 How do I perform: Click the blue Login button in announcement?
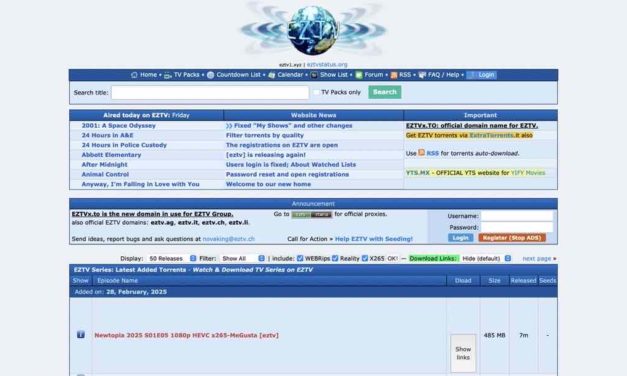point(460,238)
